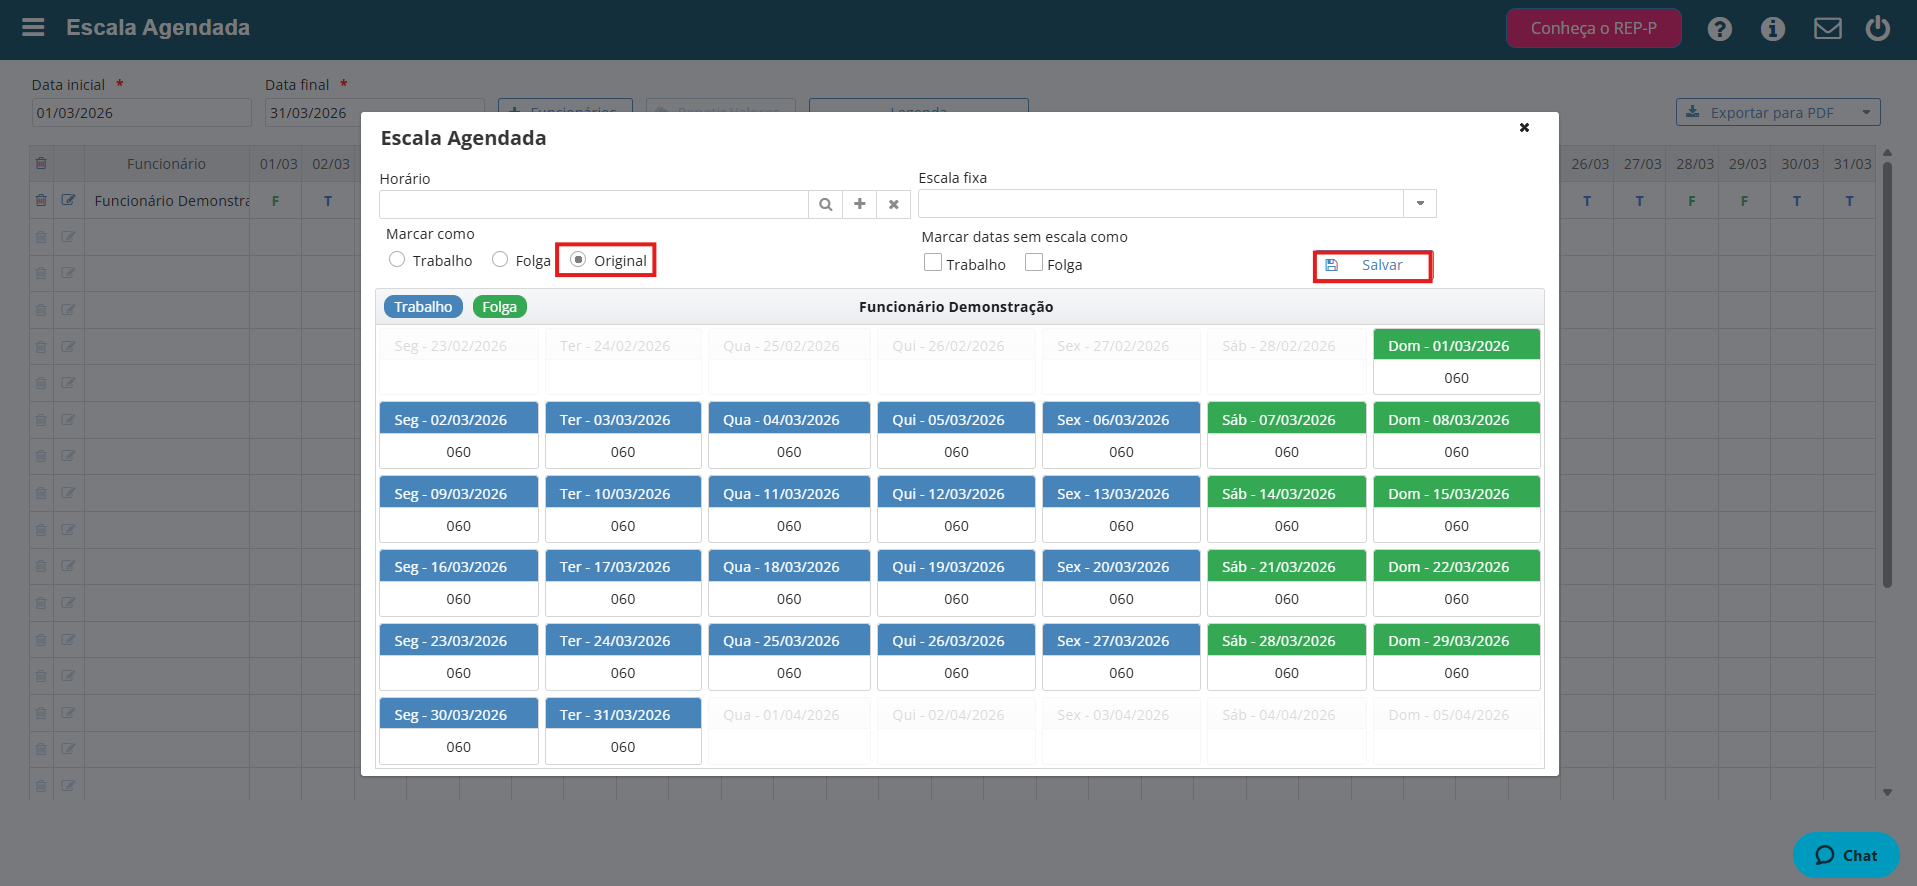Open the information icon in header
This screenshot has width=1917, height=886.
coord(1772,29)
